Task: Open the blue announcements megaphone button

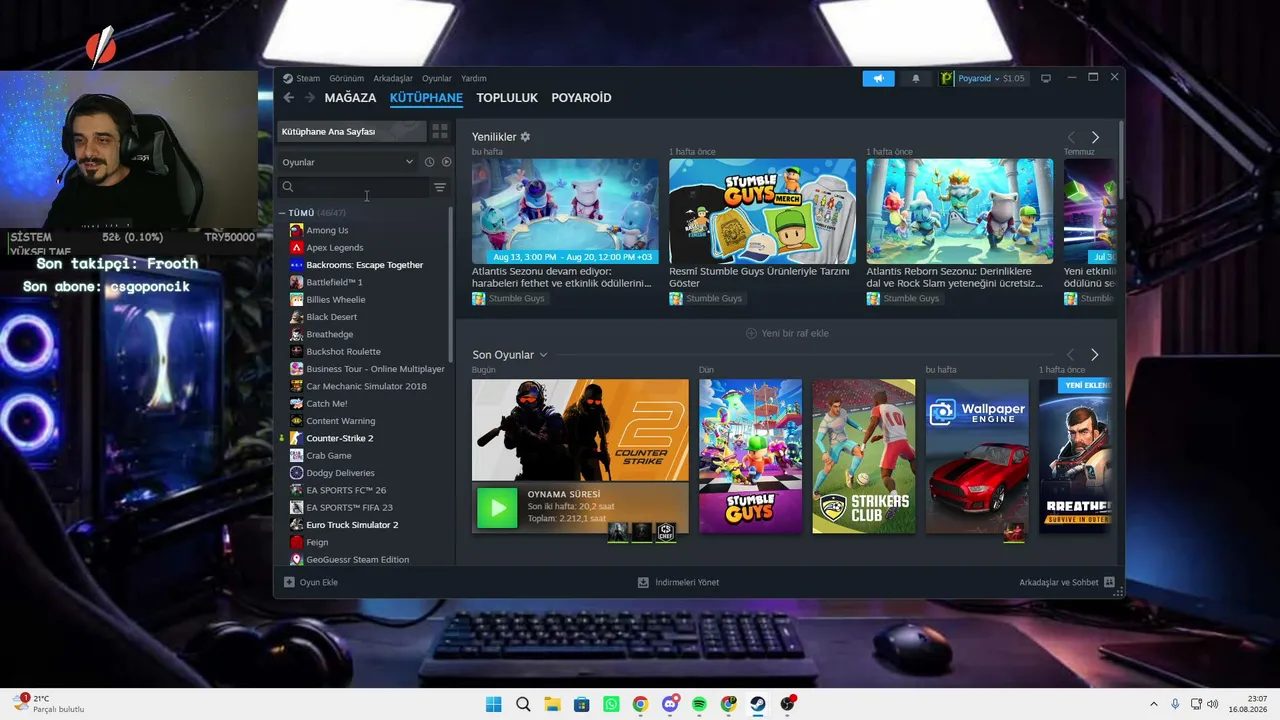Action: click(x=878, y=78)
